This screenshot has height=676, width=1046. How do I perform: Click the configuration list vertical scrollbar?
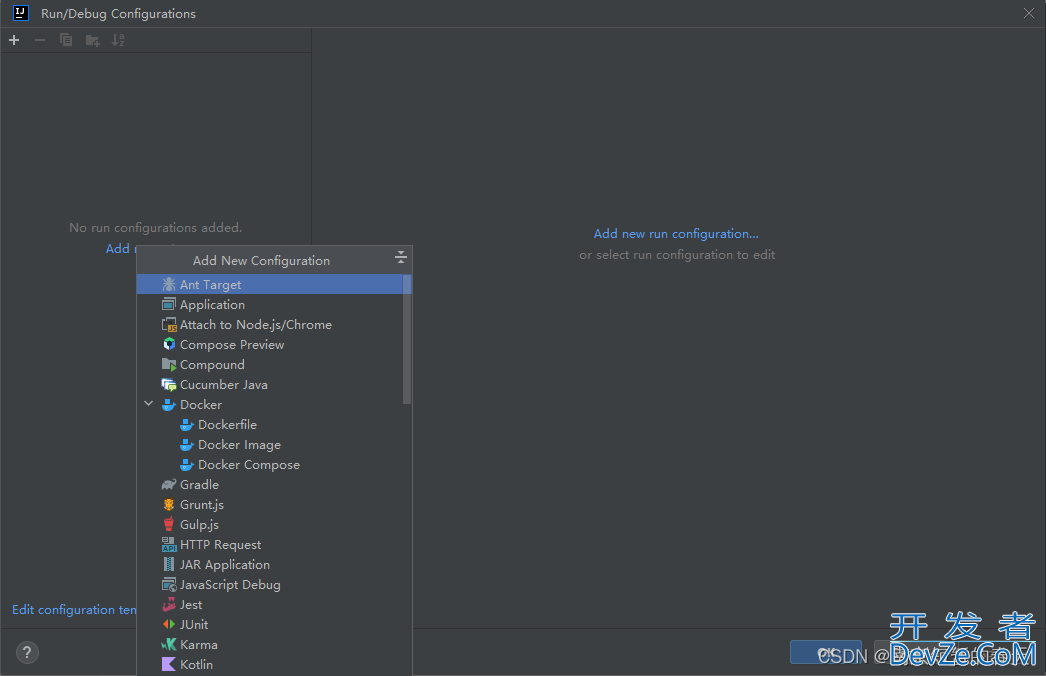coord(407,339)
